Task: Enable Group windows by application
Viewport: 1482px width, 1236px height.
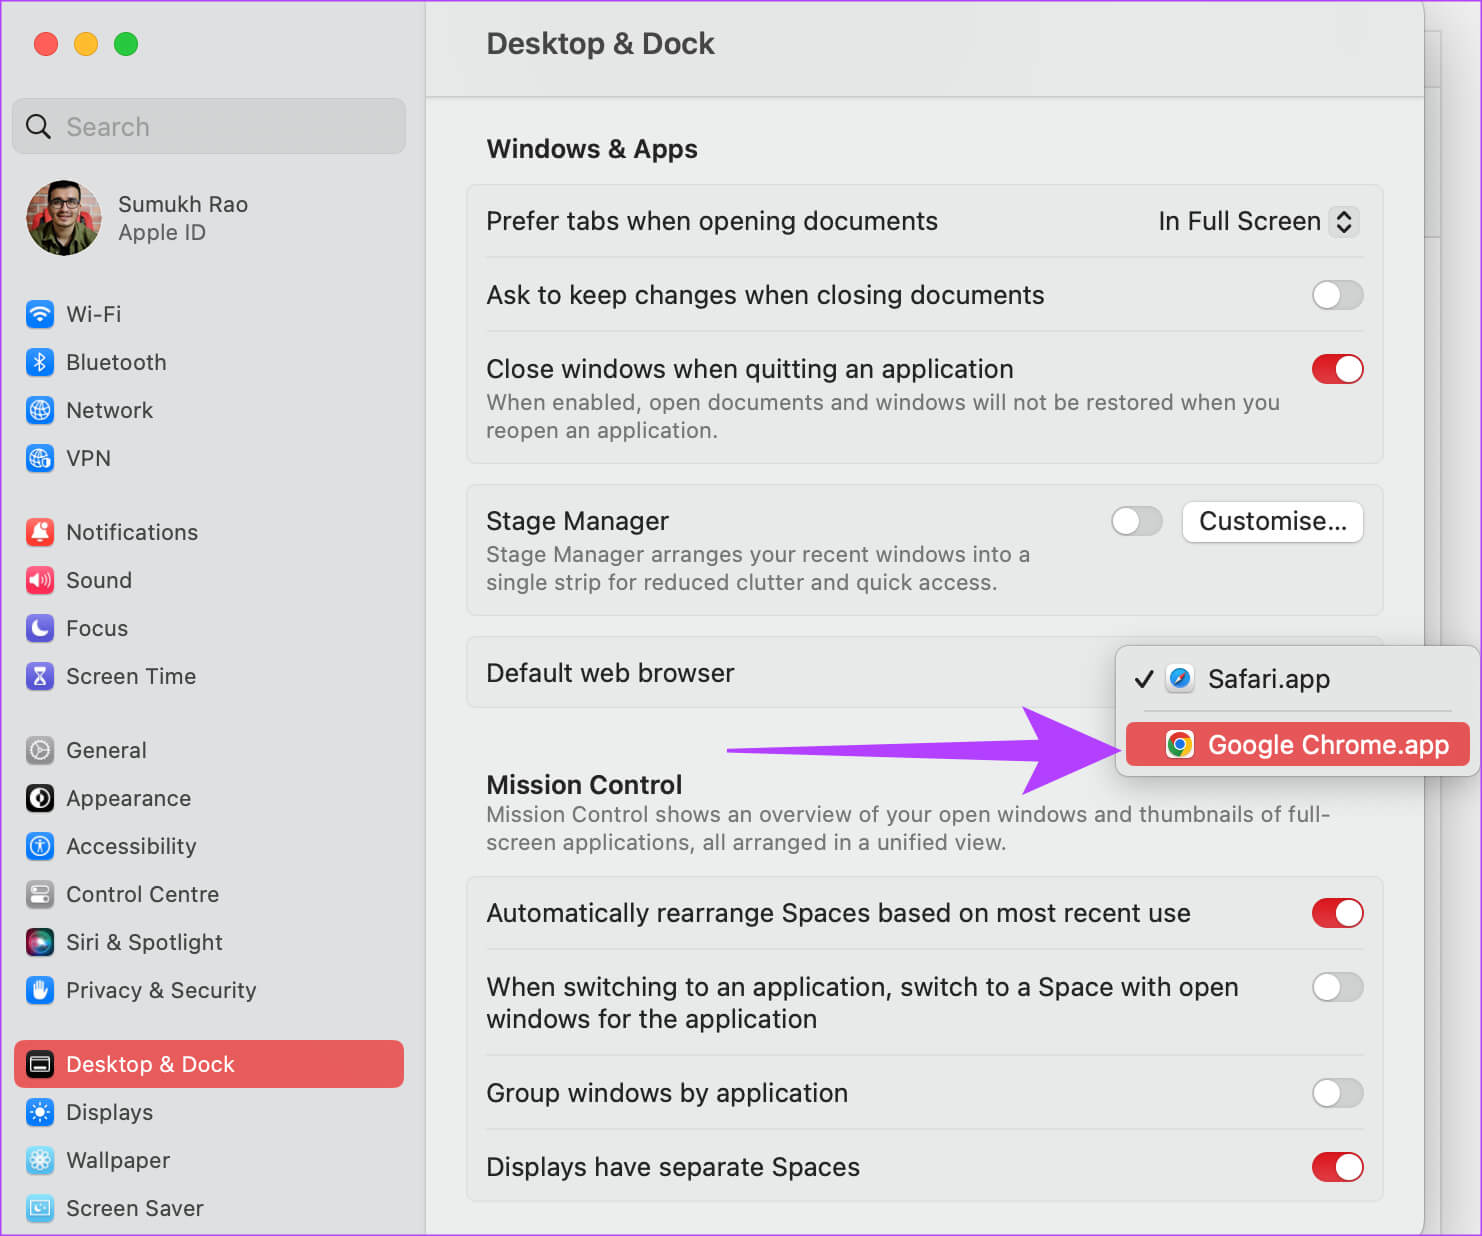Action: click(1337, 1093)
